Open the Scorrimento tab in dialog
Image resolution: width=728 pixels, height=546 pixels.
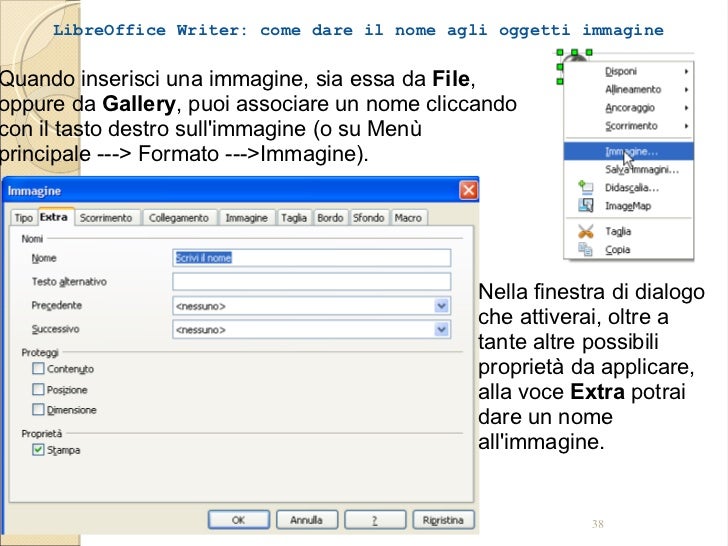[x=106, y=218]
